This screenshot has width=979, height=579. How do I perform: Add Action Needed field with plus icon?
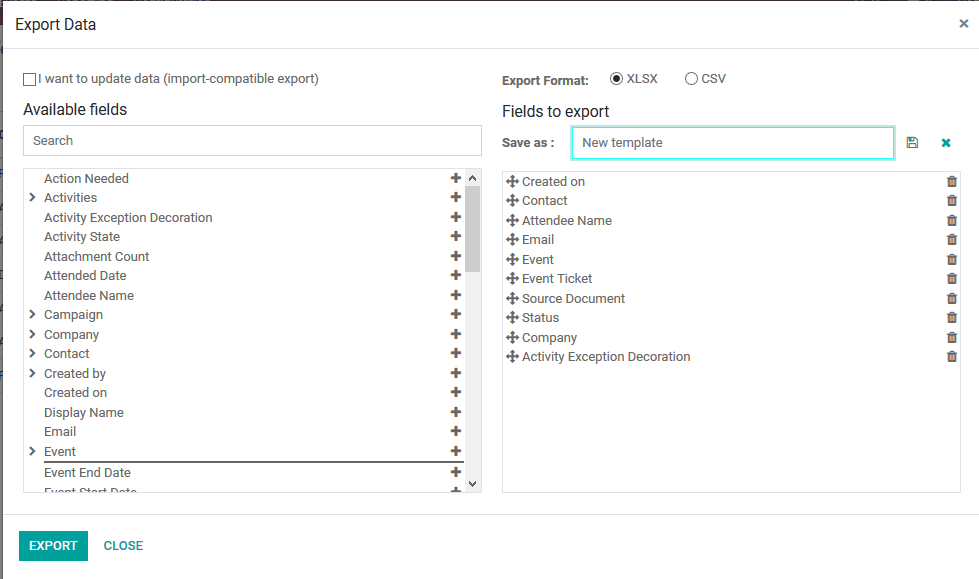coord(456,178)
